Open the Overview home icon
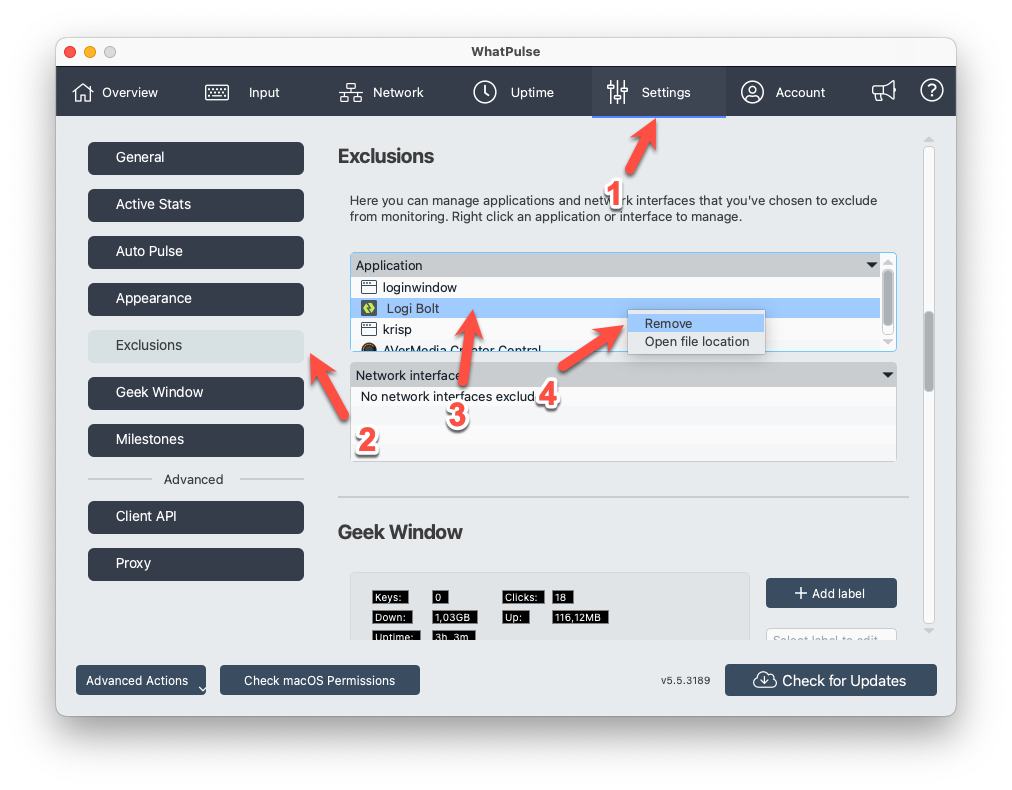The width and height of the screenshot is (1012, 790). (83, 92)
